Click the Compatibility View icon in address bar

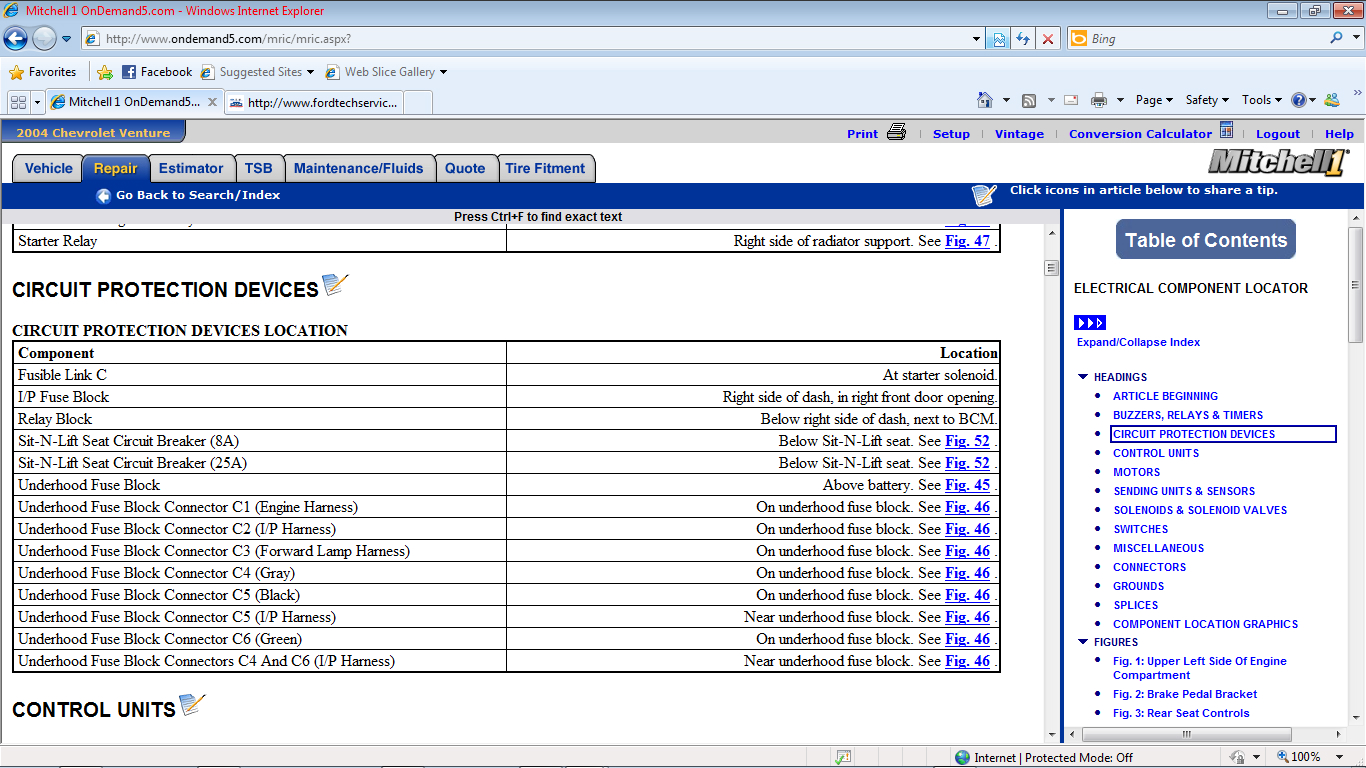point(998,39)
